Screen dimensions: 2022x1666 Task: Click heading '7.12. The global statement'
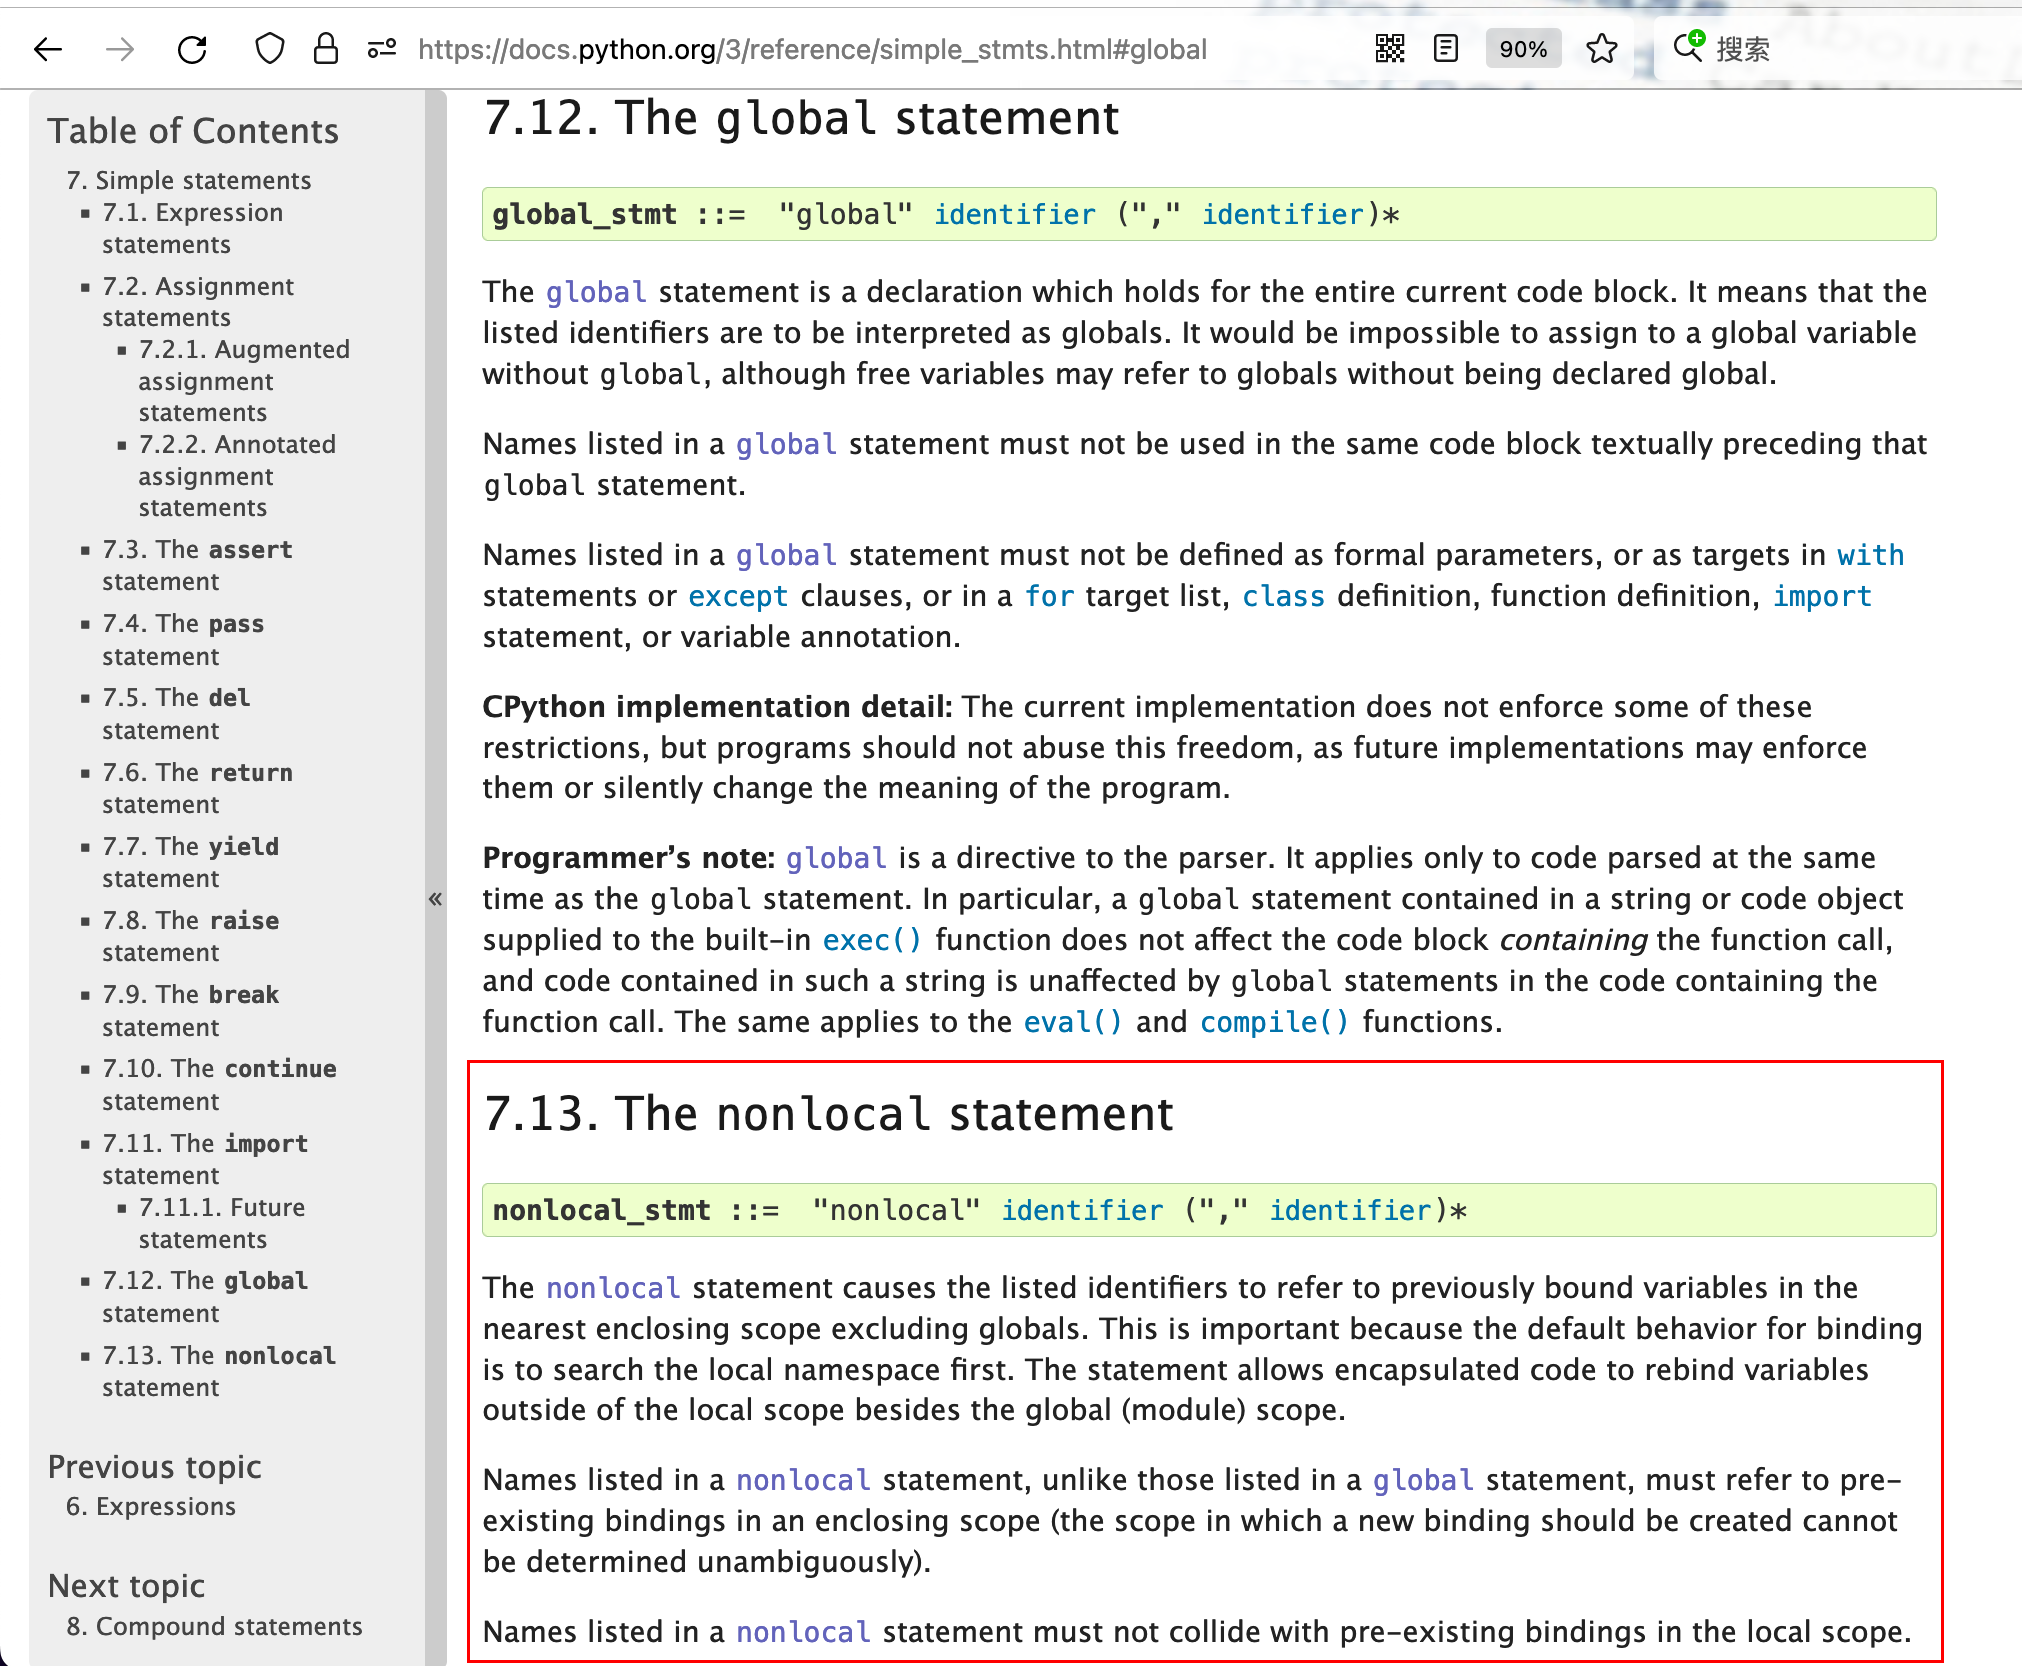coord(801,118)
